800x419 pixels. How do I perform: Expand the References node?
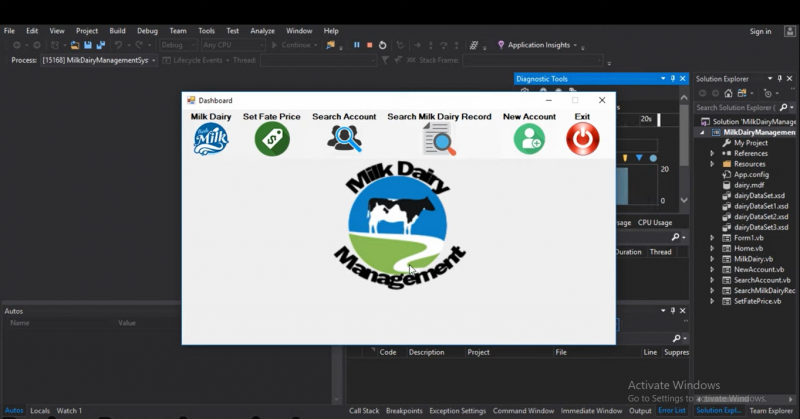pyautogui.click(x=712, y=153)
